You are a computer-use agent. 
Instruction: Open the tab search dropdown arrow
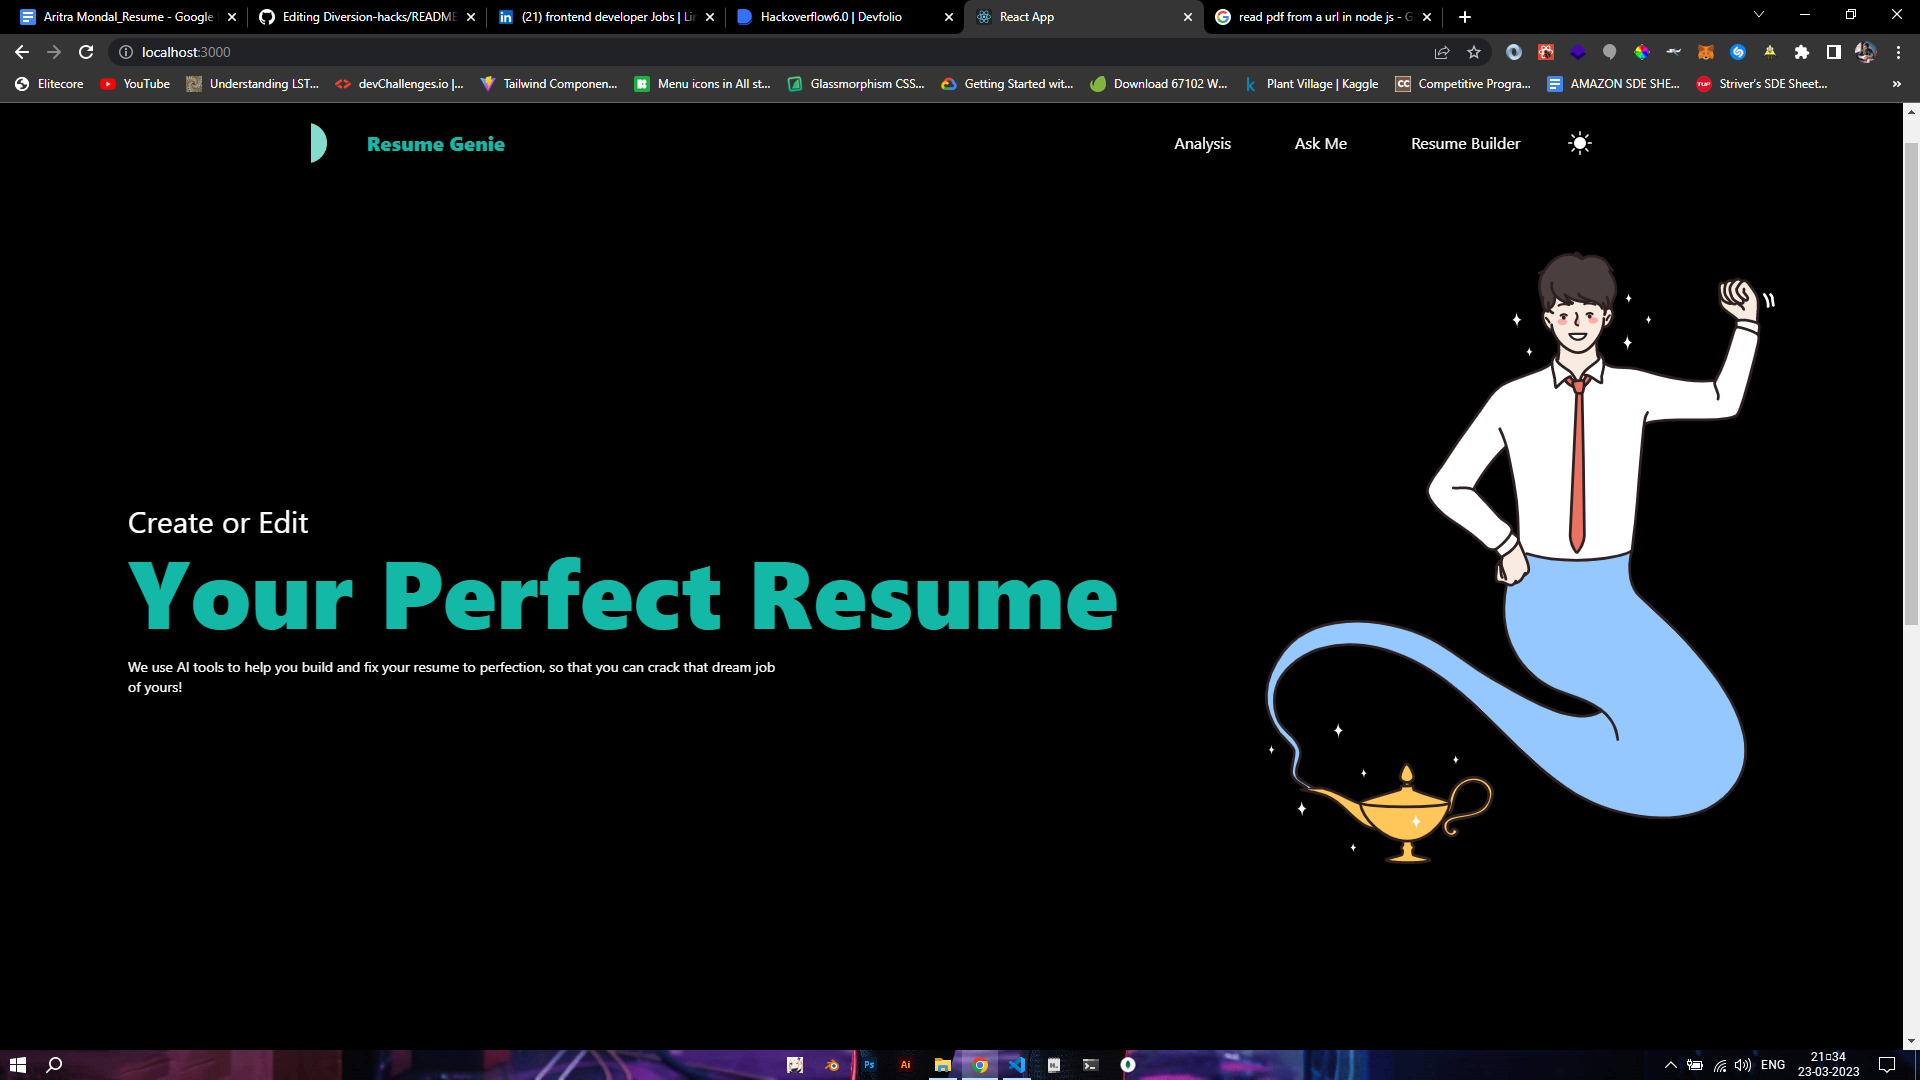[1758, 15]
